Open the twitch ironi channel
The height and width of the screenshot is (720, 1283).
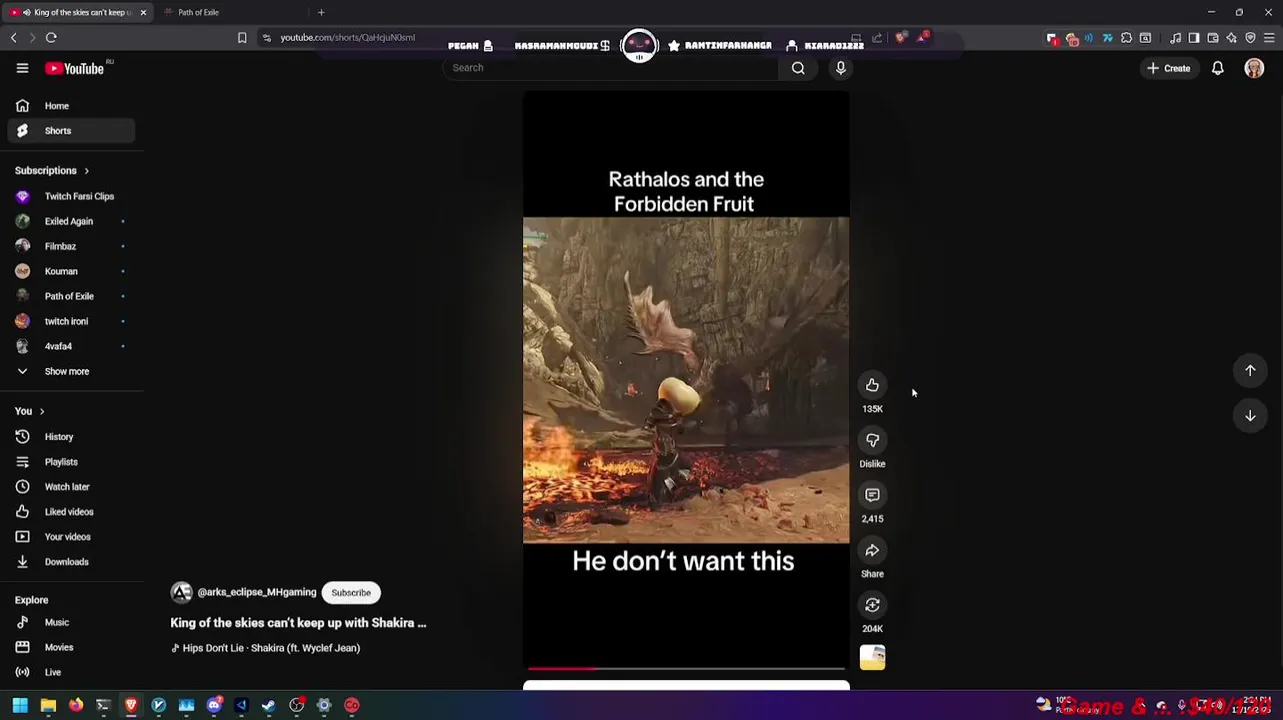(71, 322)
